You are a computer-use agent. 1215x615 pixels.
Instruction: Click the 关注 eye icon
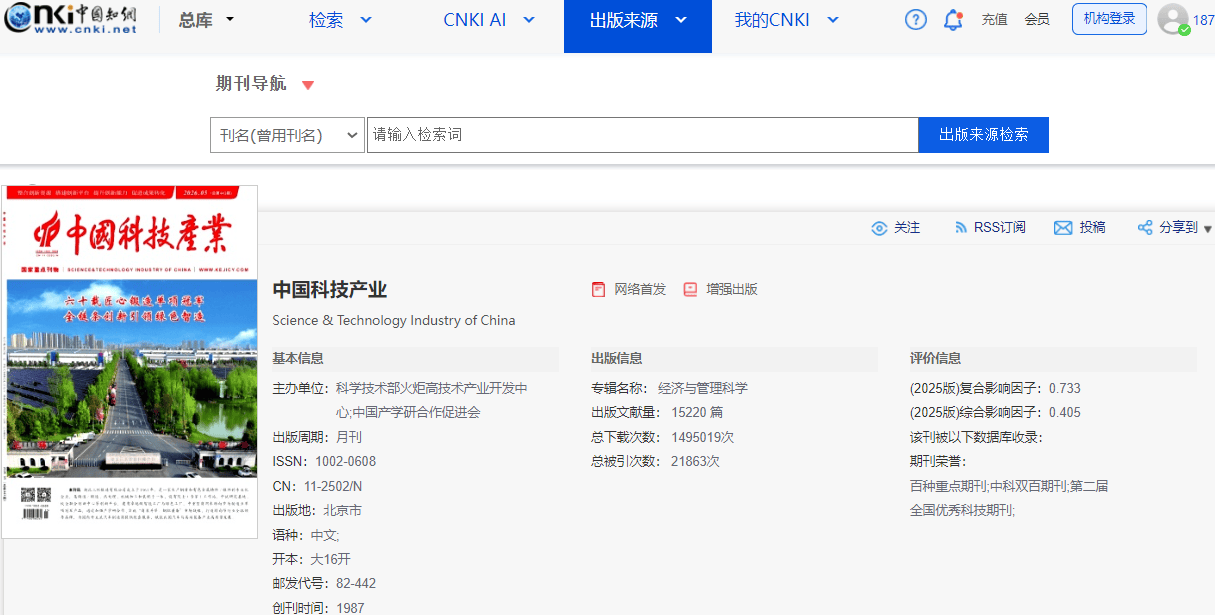point(879,228)
